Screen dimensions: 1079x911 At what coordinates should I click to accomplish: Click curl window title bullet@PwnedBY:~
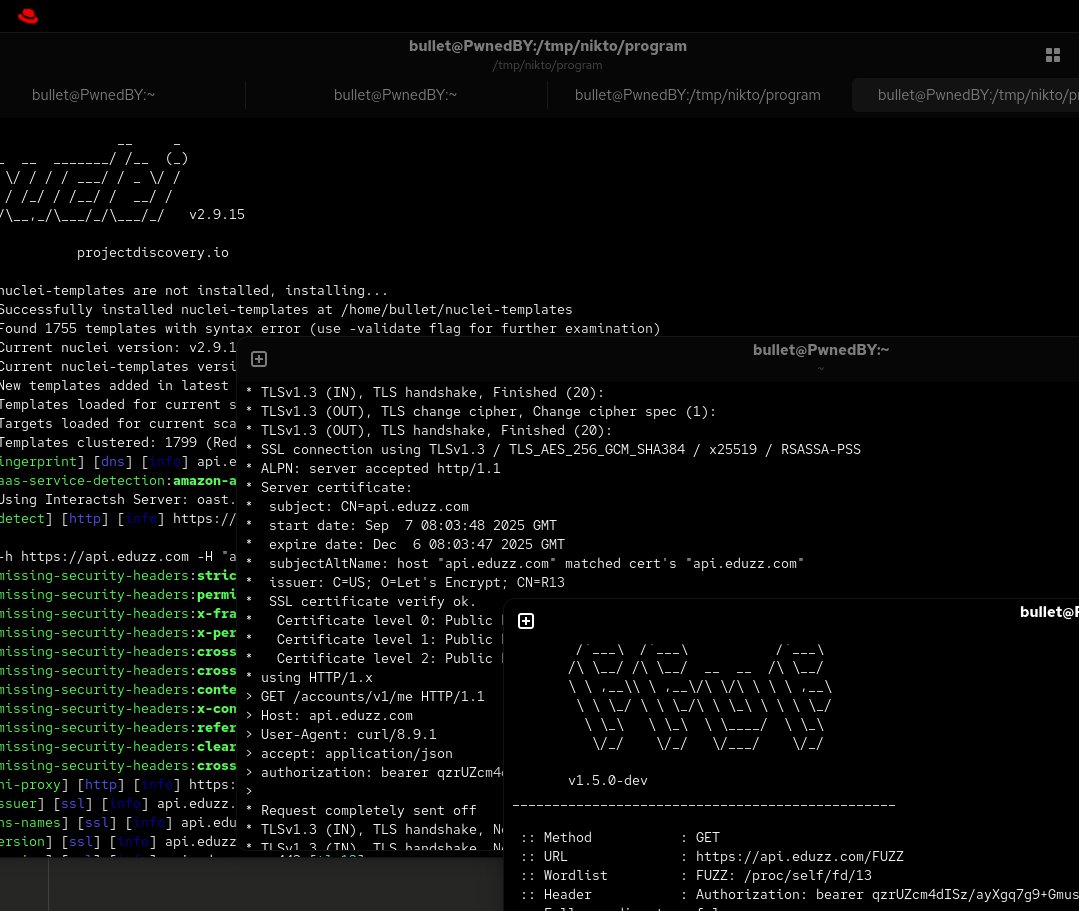pos(821,350)
